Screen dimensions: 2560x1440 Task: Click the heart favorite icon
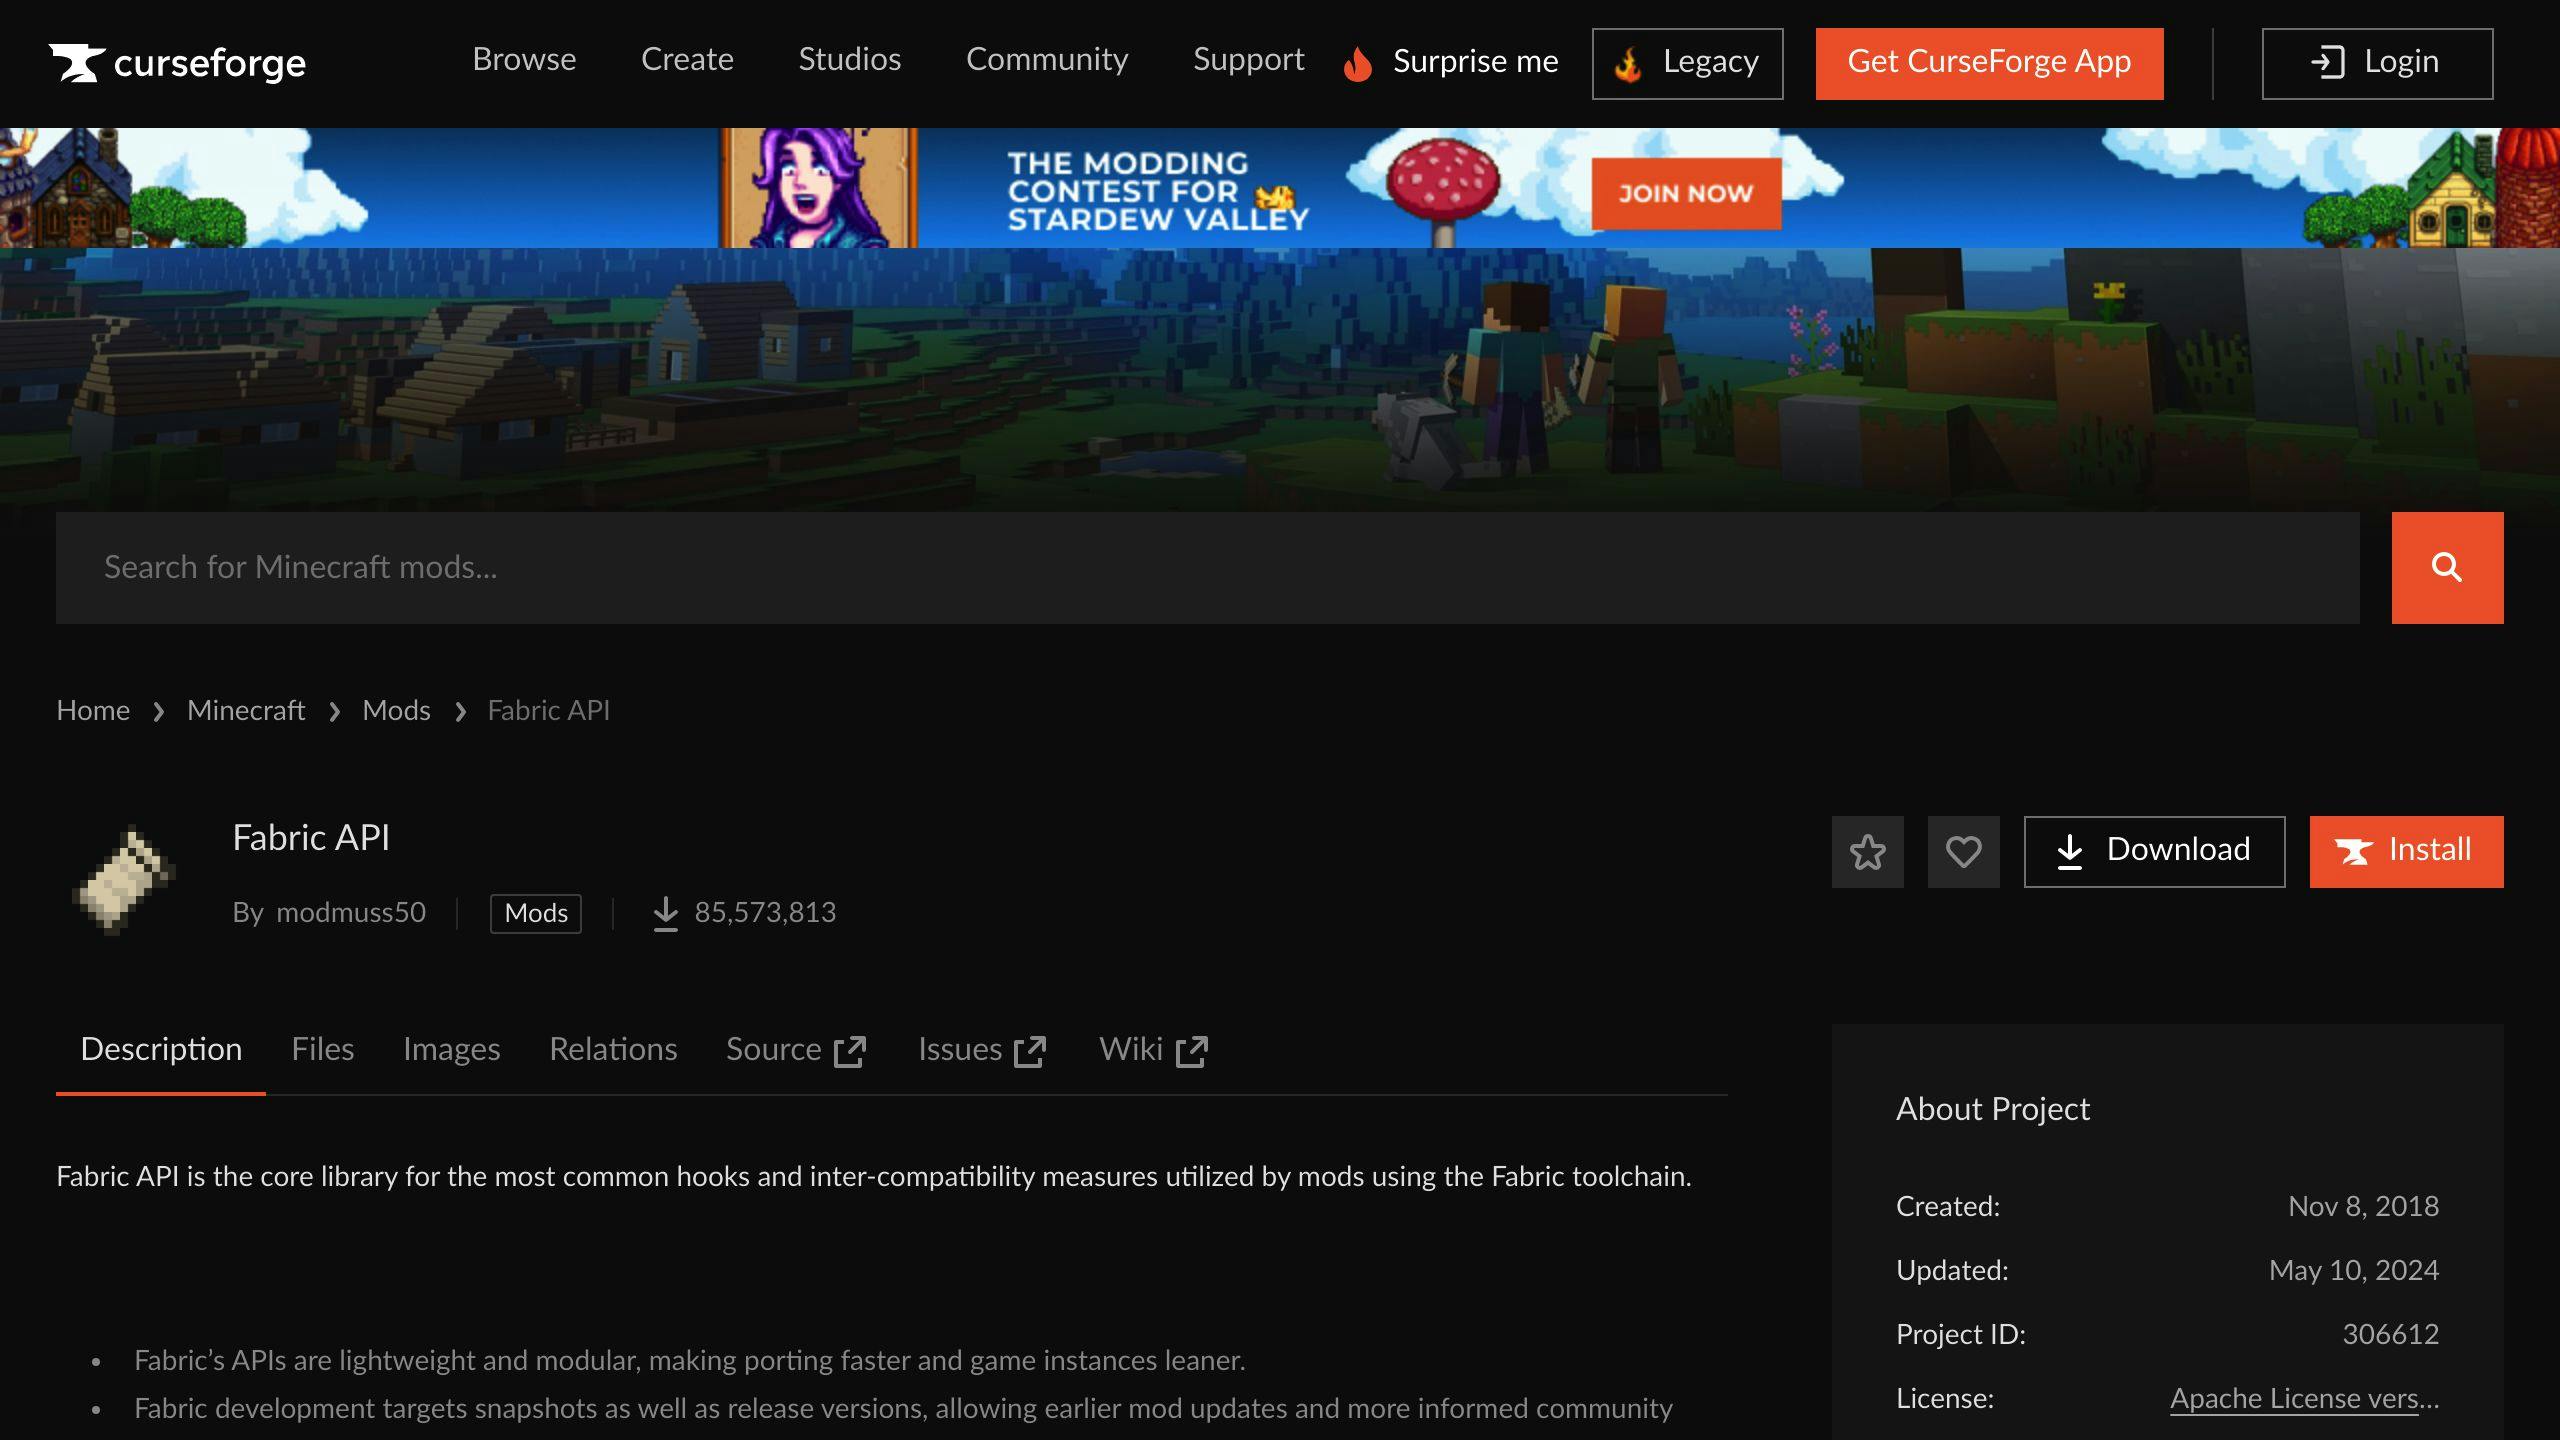pos(1963,852)
